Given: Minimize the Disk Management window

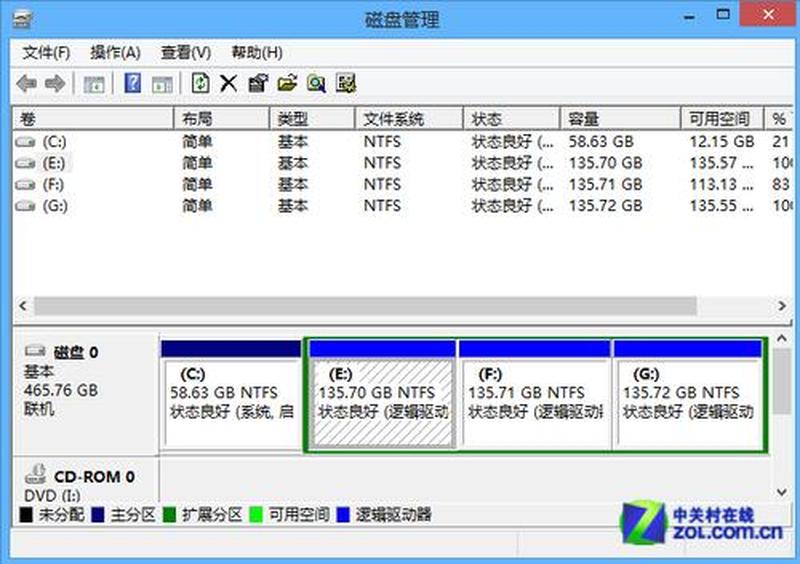Looking at the screenshot, I should 689,17.
